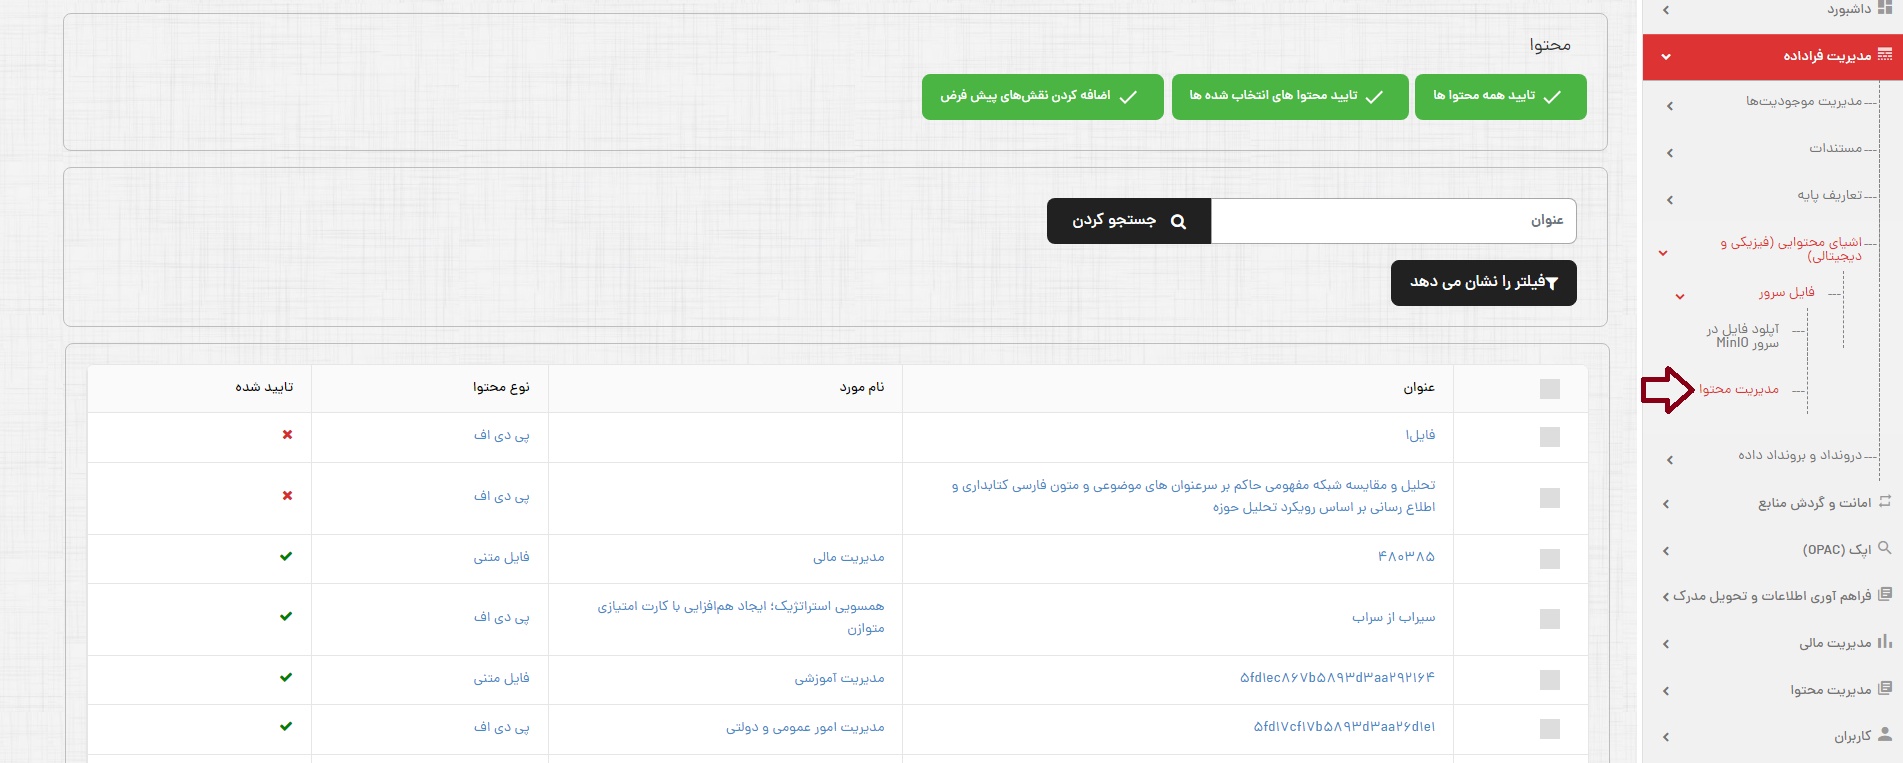
Task: Open فراهم آوری اطلاعات و تحویل مدرک menu
Action: (1772, 596)
